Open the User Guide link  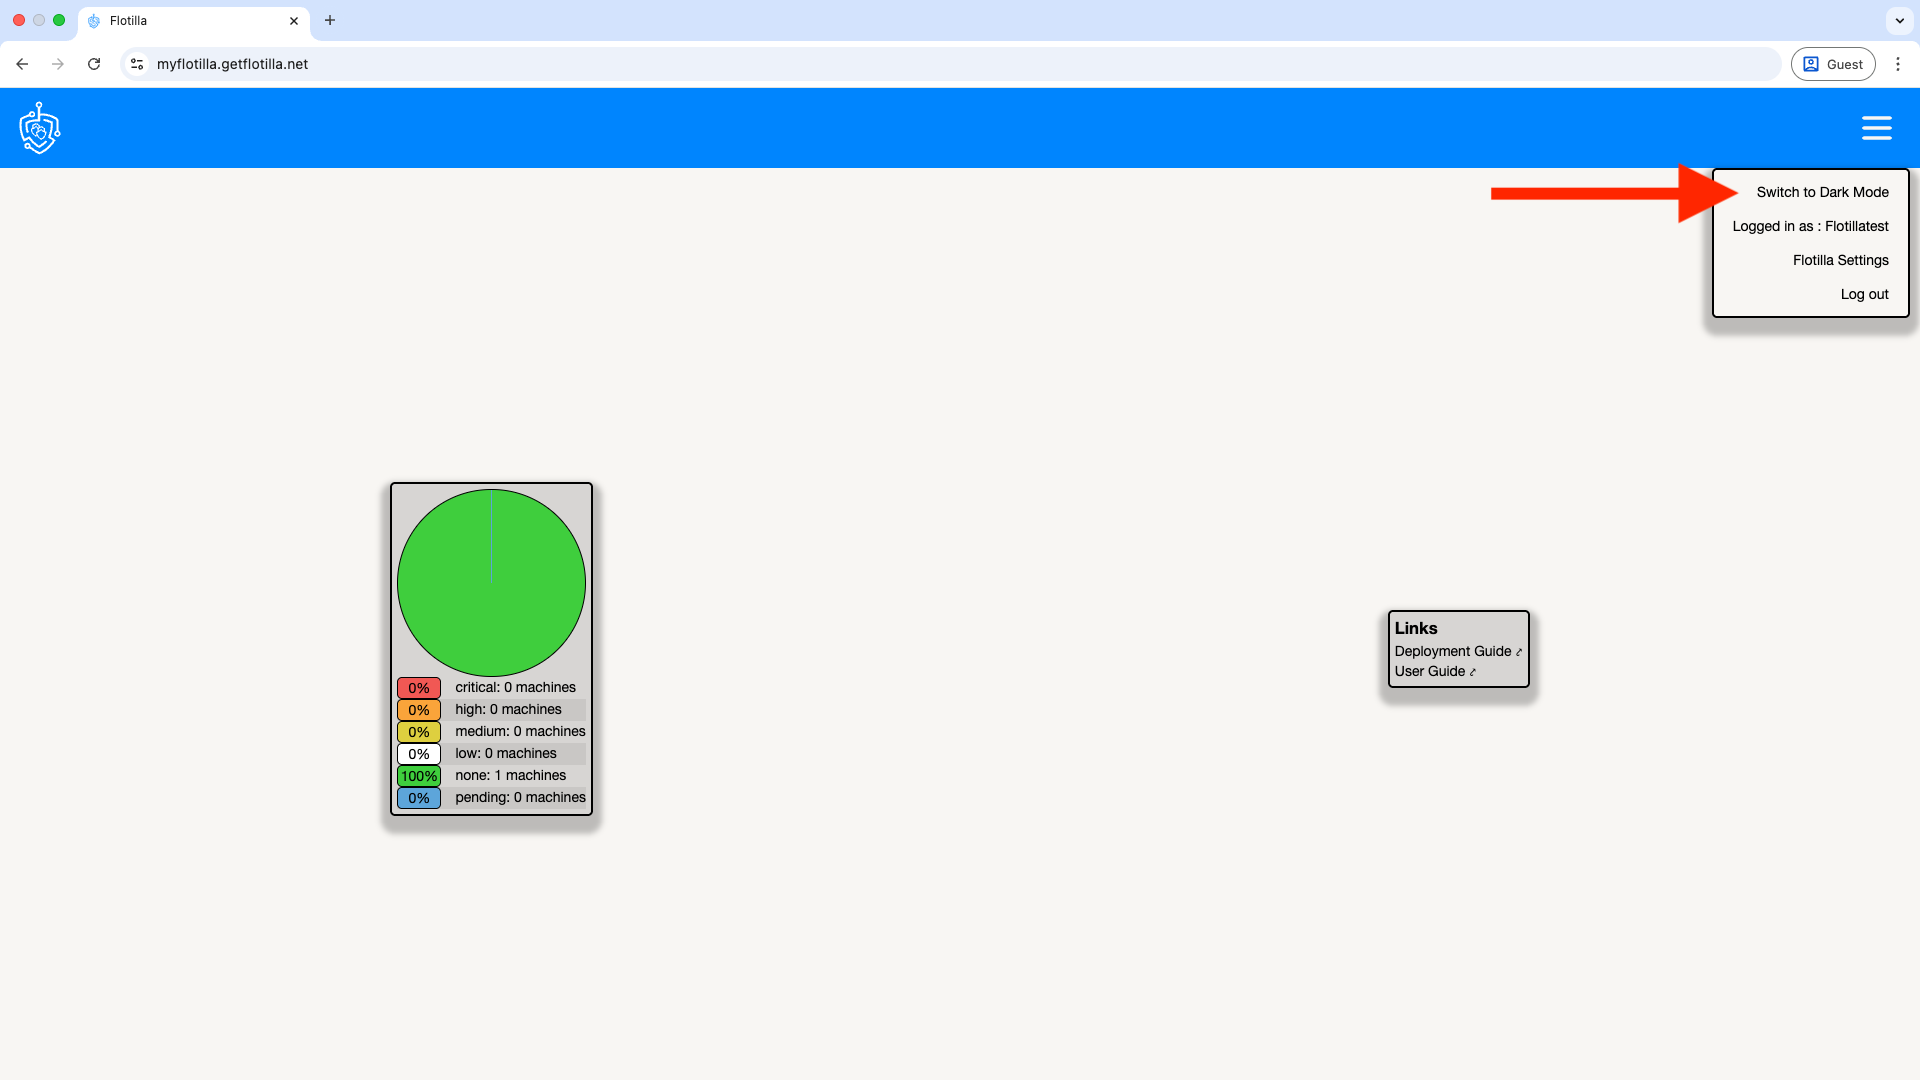coord(1430,671)
